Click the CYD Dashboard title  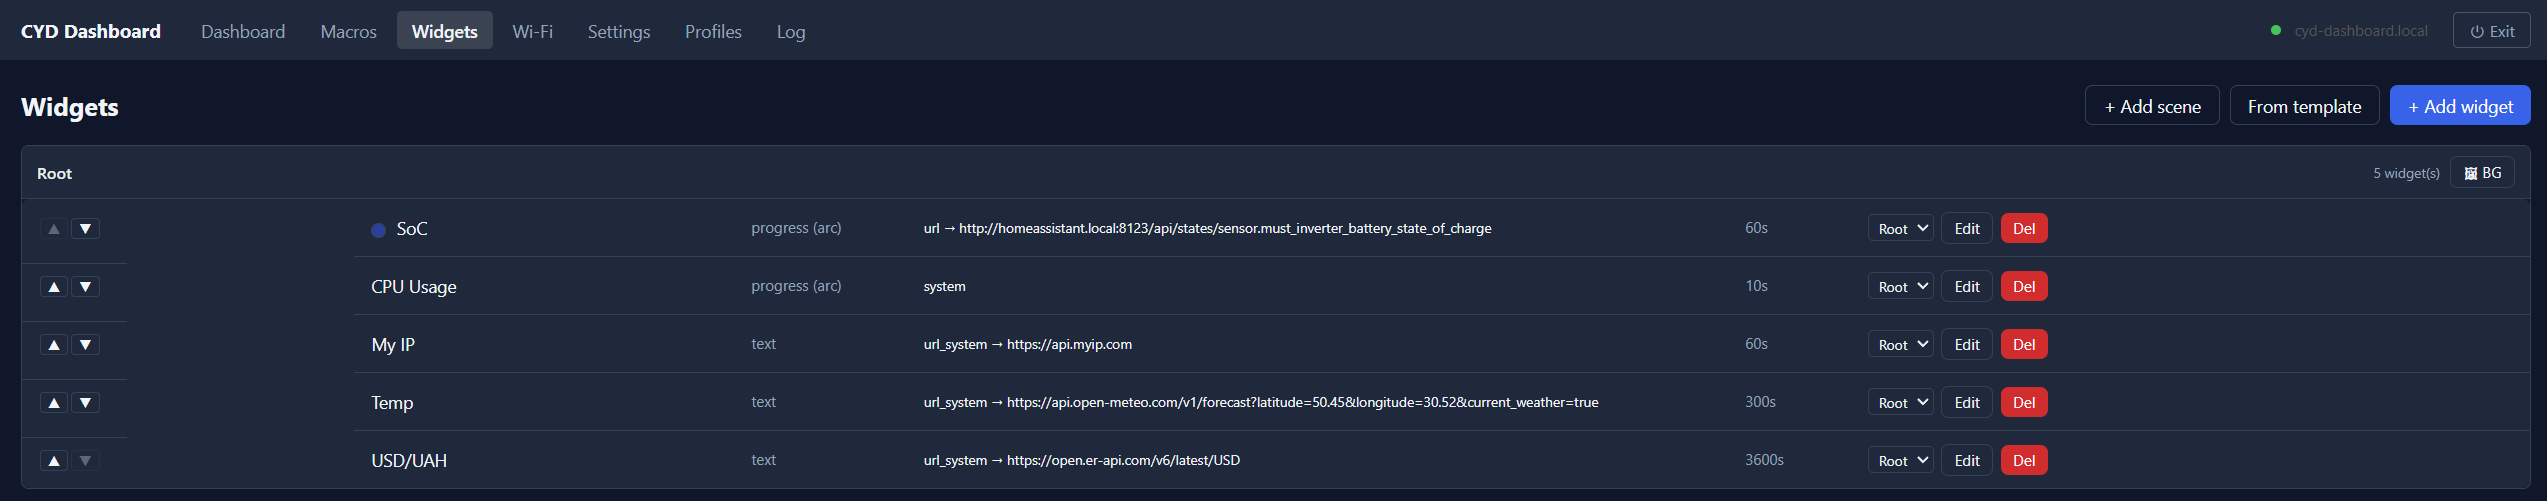click(91, 31)
